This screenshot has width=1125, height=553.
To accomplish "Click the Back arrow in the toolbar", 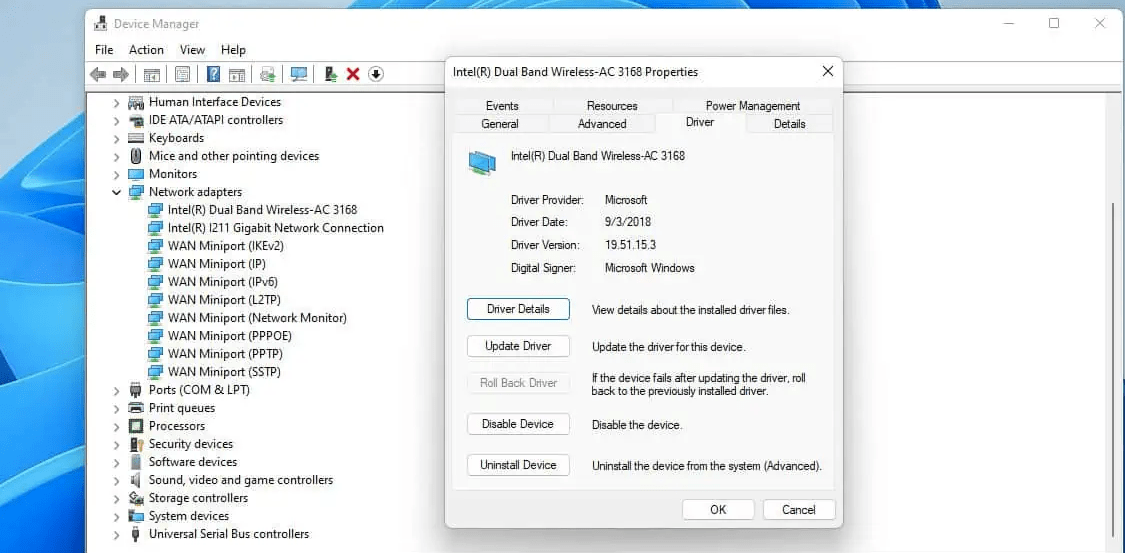I will 98,74.
